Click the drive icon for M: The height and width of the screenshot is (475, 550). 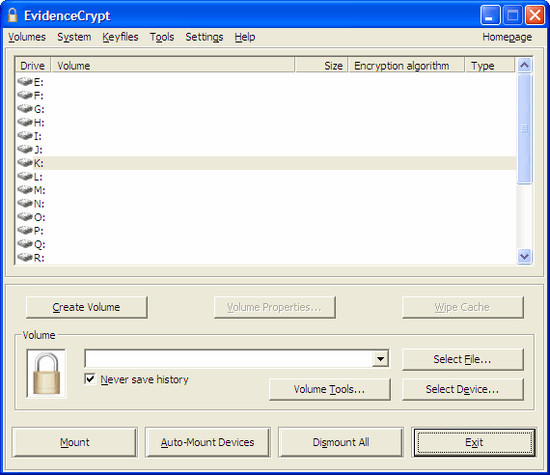point(25,190)
